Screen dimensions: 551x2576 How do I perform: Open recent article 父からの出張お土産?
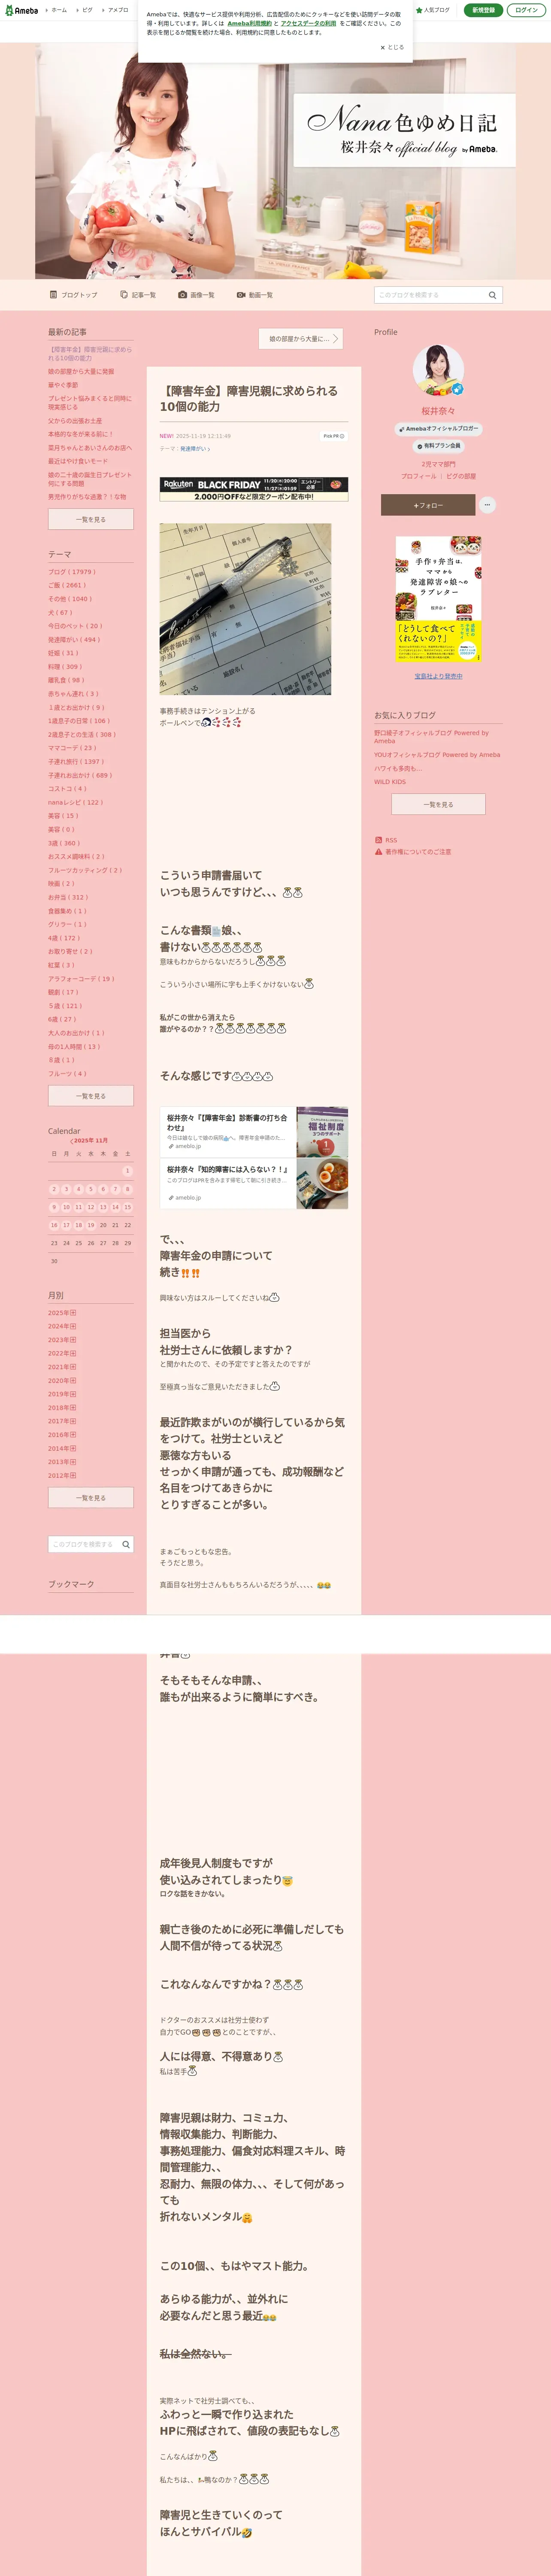(75, 421)
